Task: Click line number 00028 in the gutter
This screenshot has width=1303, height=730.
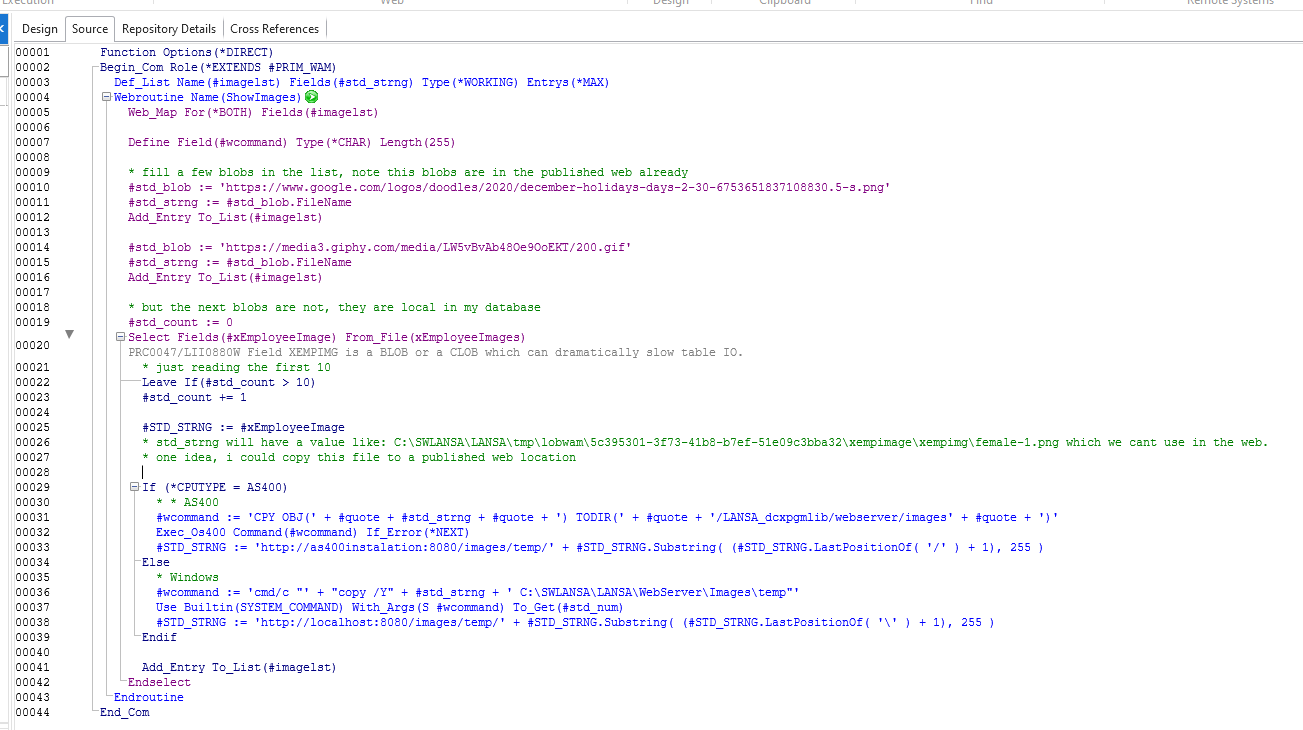Action: [32, 472]
